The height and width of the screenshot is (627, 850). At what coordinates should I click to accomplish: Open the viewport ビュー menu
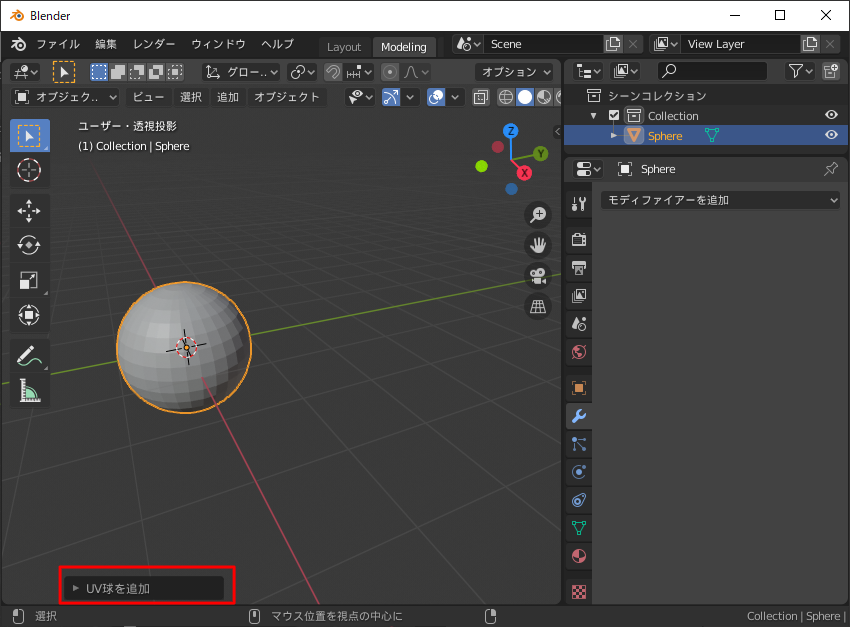click(148, 97)
